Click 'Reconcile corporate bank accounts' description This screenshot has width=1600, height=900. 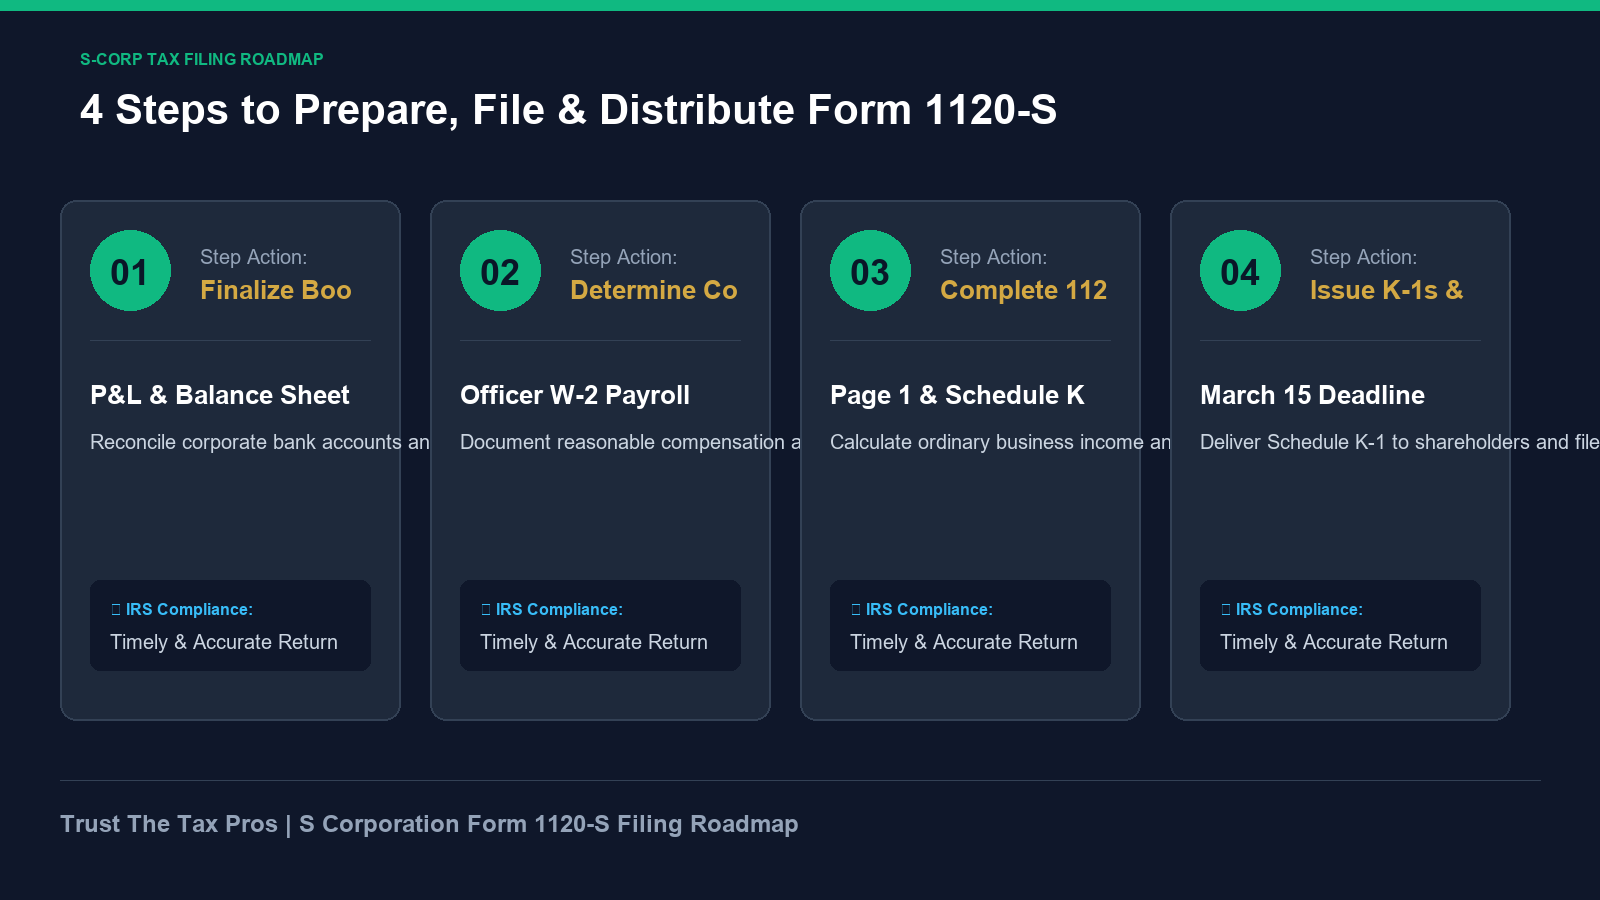click(260, 442)
